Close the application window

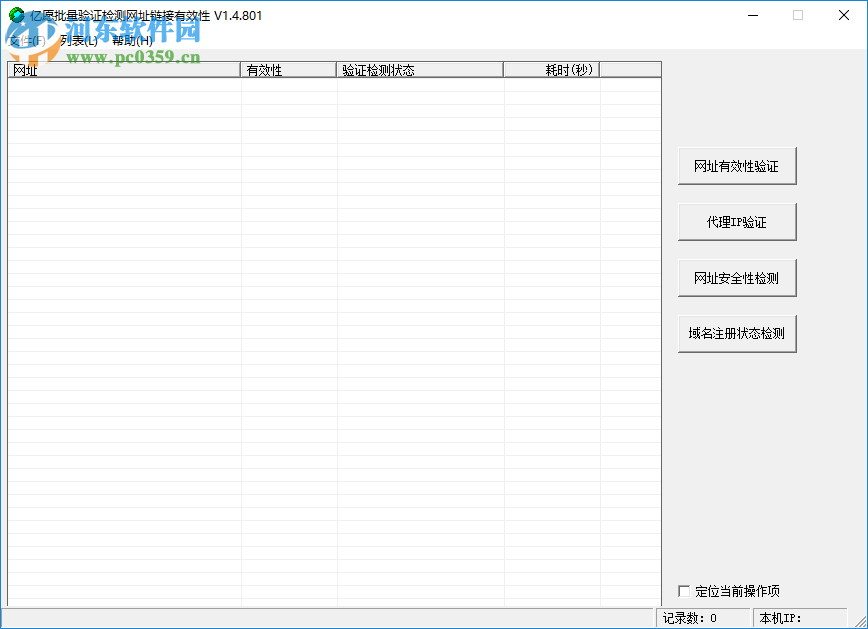[844, 16]
